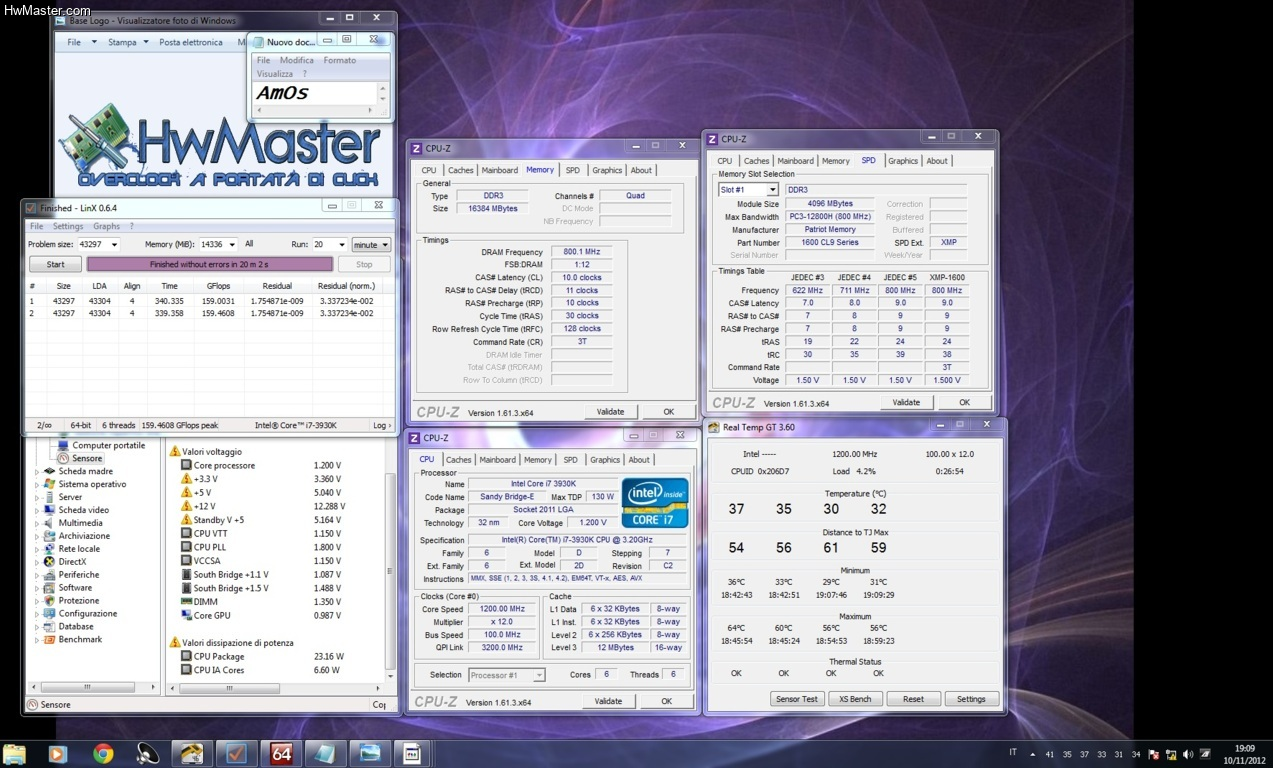The height and width of the screenshot is (768, 1273).
Task: Click the Scheda madre motherboard icon
Action: tap(50, 471)
